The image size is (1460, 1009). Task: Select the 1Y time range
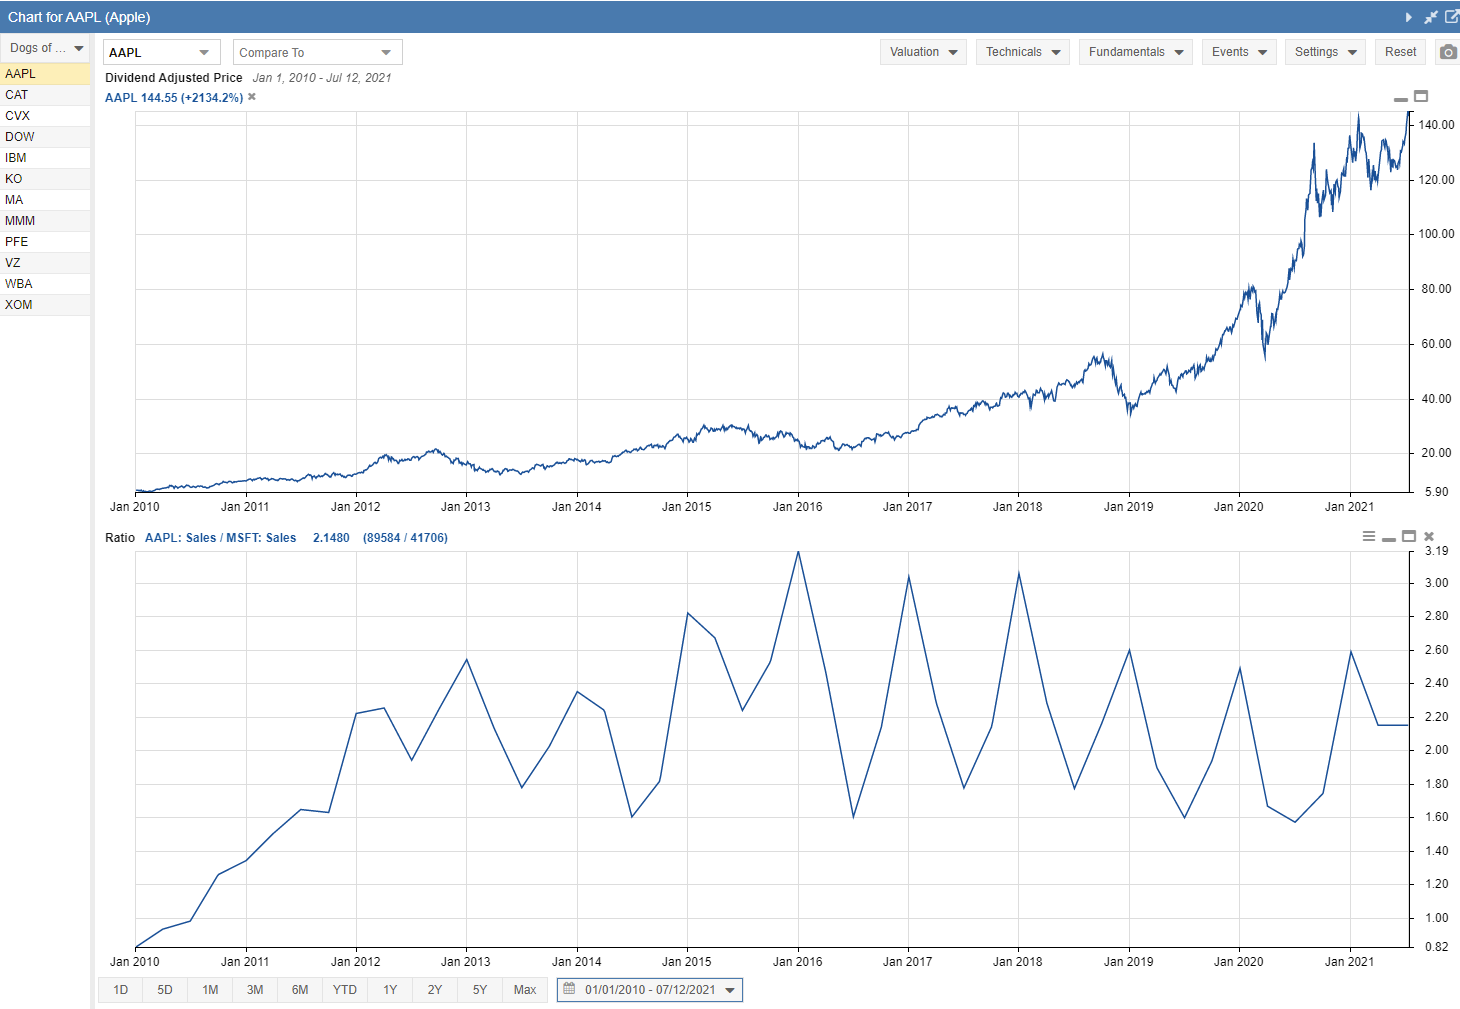390,990
